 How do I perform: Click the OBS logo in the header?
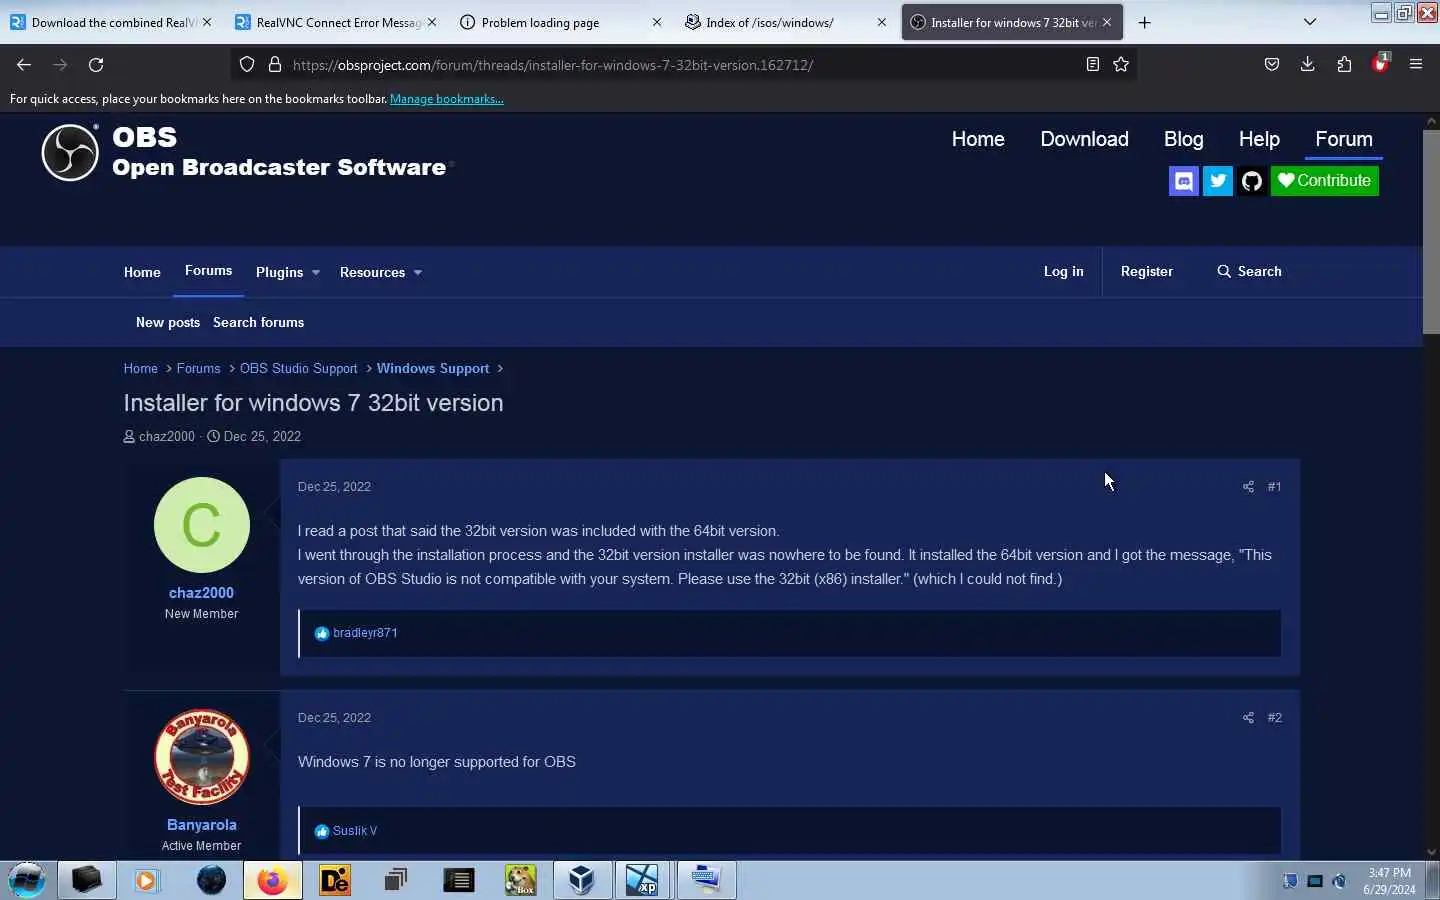click(x=70, y=152)
